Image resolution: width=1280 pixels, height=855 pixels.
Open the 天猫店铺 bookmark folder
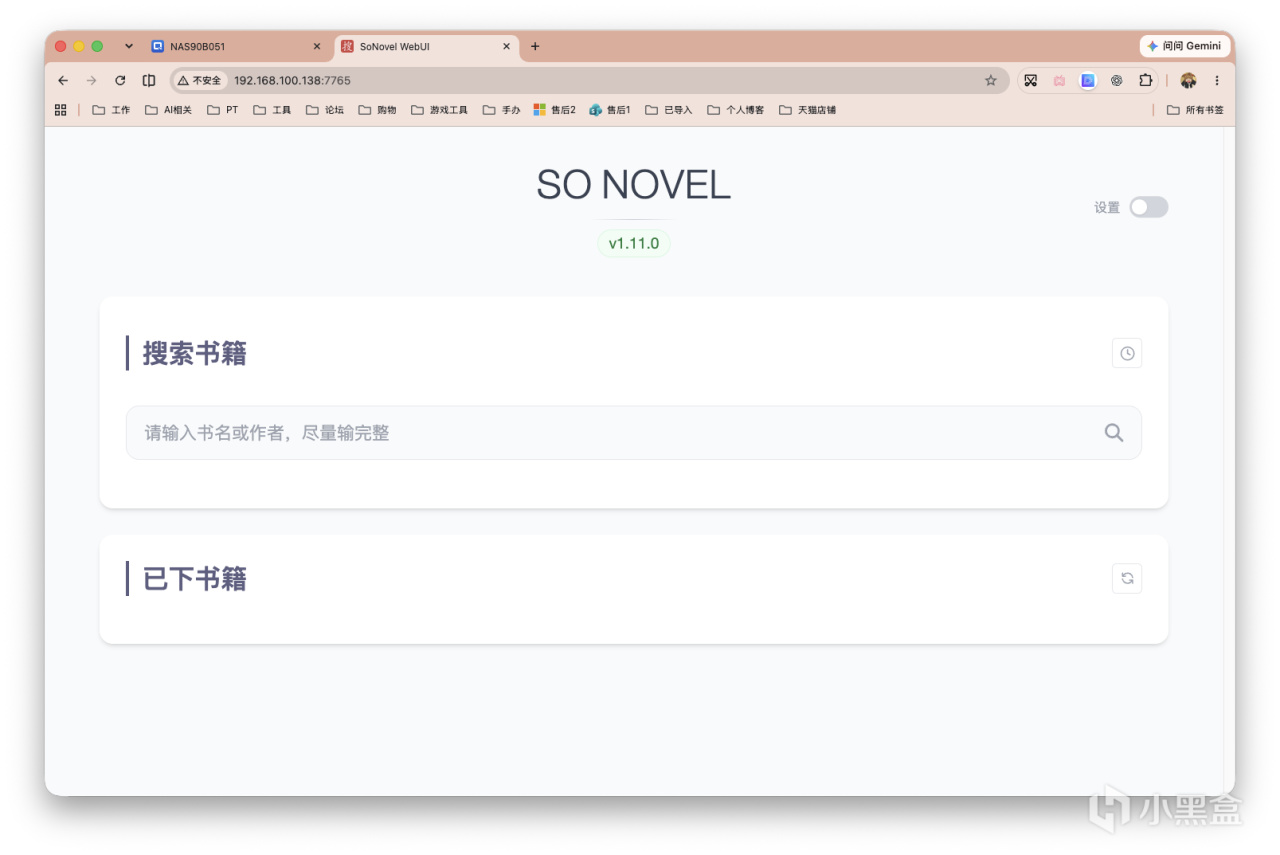click(808, 110)
